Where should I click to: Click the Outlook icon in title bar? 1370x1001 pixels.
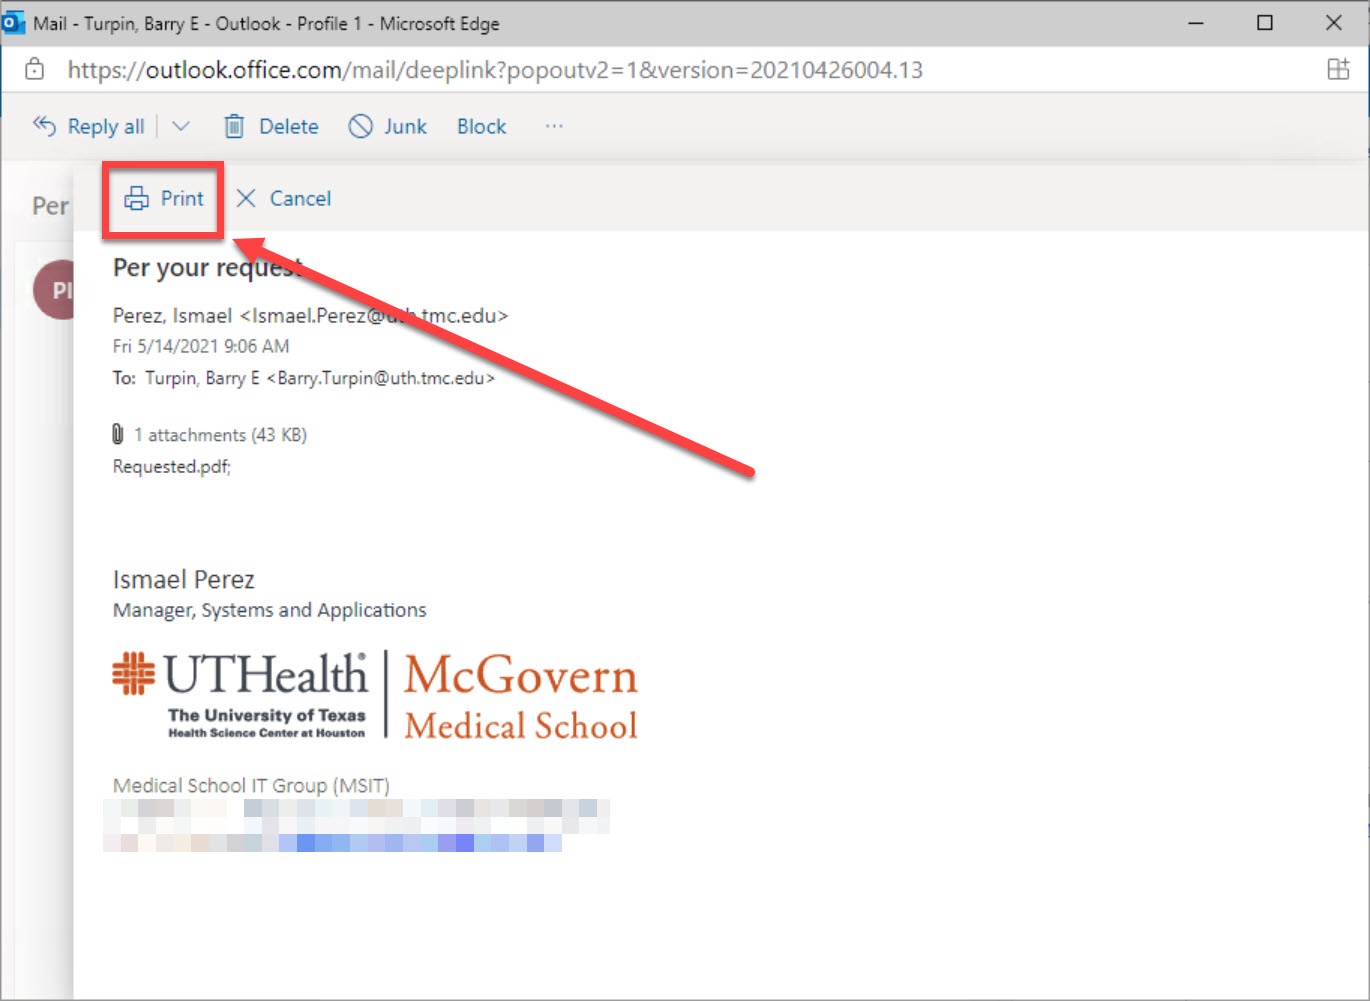pos(14,22)
